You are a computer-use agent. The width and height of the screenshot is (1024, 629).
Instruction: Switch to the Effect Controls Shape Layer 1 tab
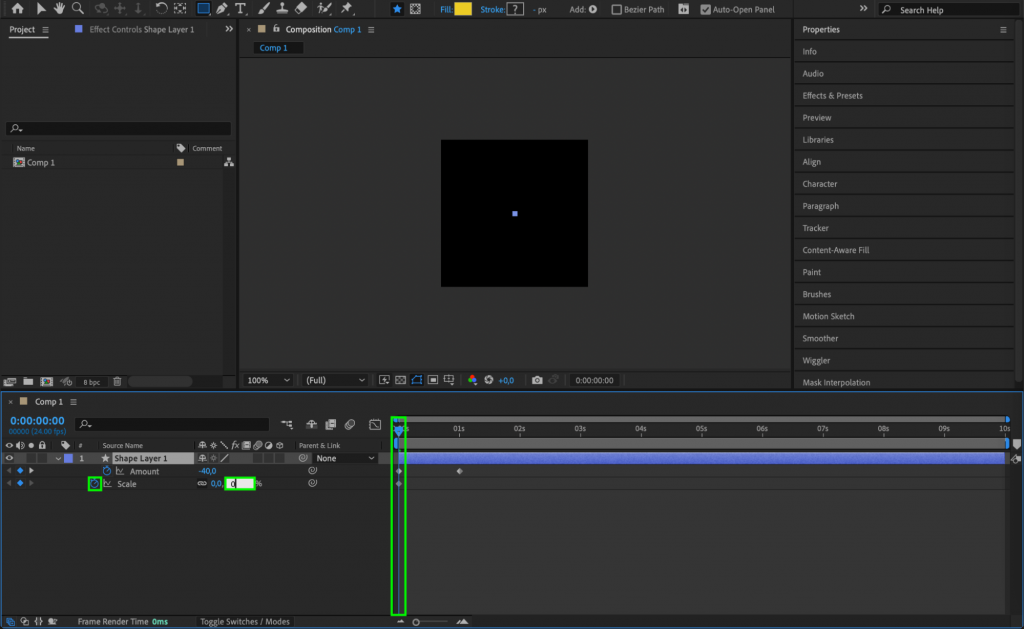(x=140, y=29)
